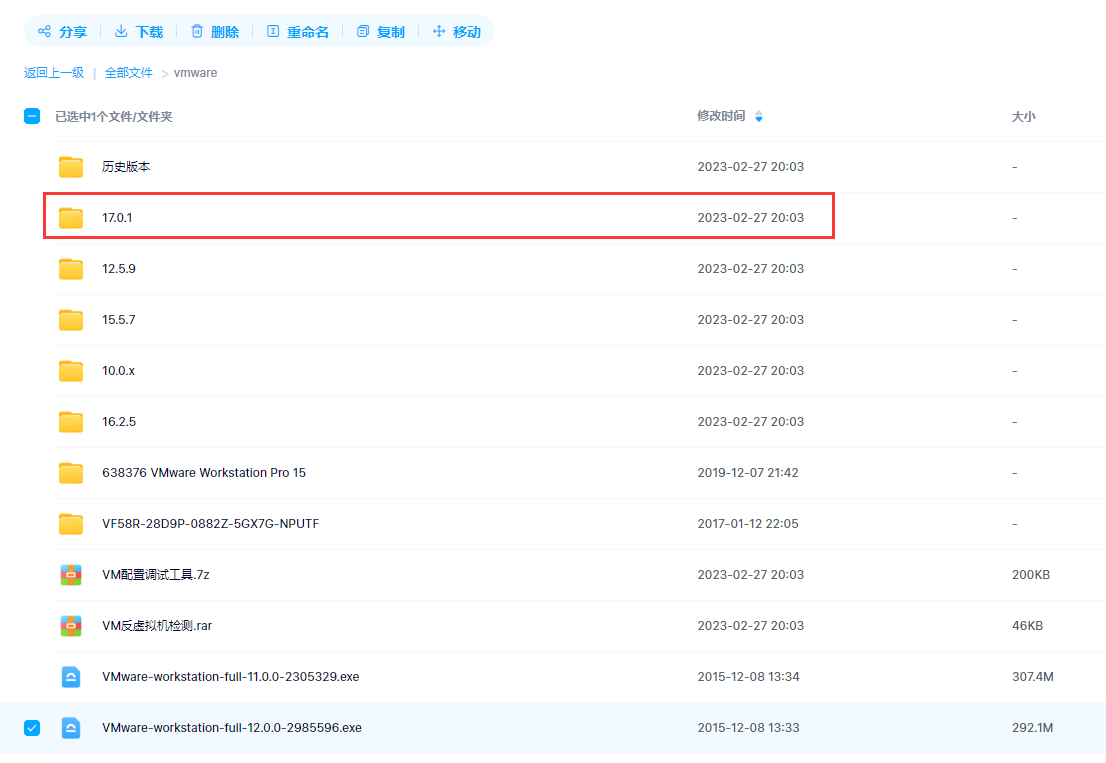Viewport: 1106px width, 763px height.
Task: Open the 12.5.9 folder name
Action: click(118, 269)
